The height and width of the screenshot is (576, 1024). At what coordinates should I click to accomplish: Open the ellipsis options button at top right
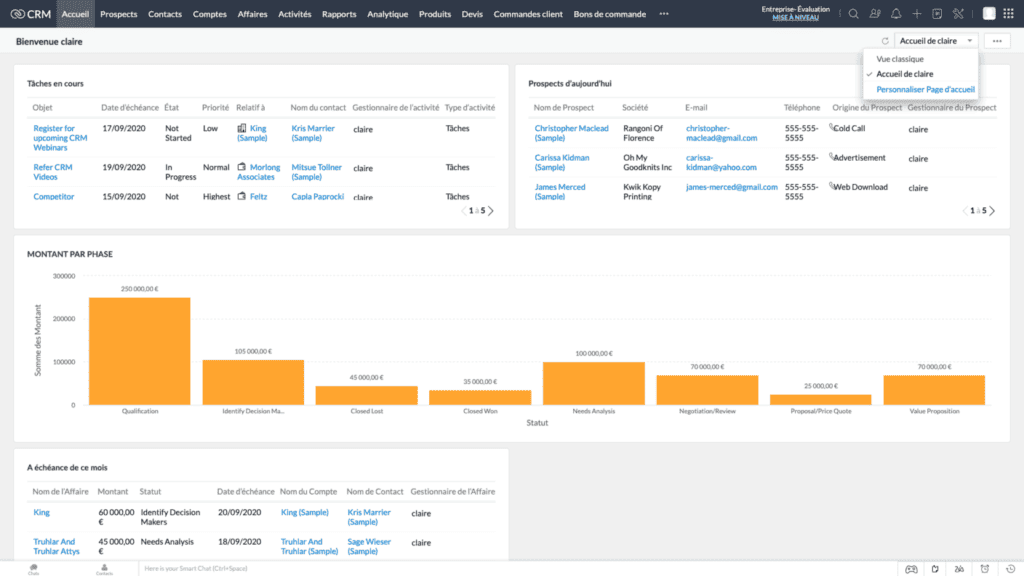(996, 39)
